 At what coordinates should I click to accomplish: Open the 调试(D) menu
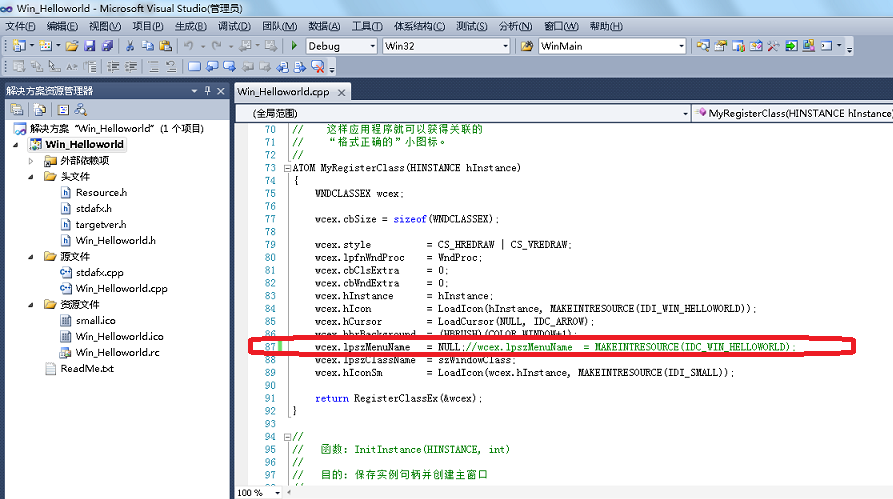[234, 26]
